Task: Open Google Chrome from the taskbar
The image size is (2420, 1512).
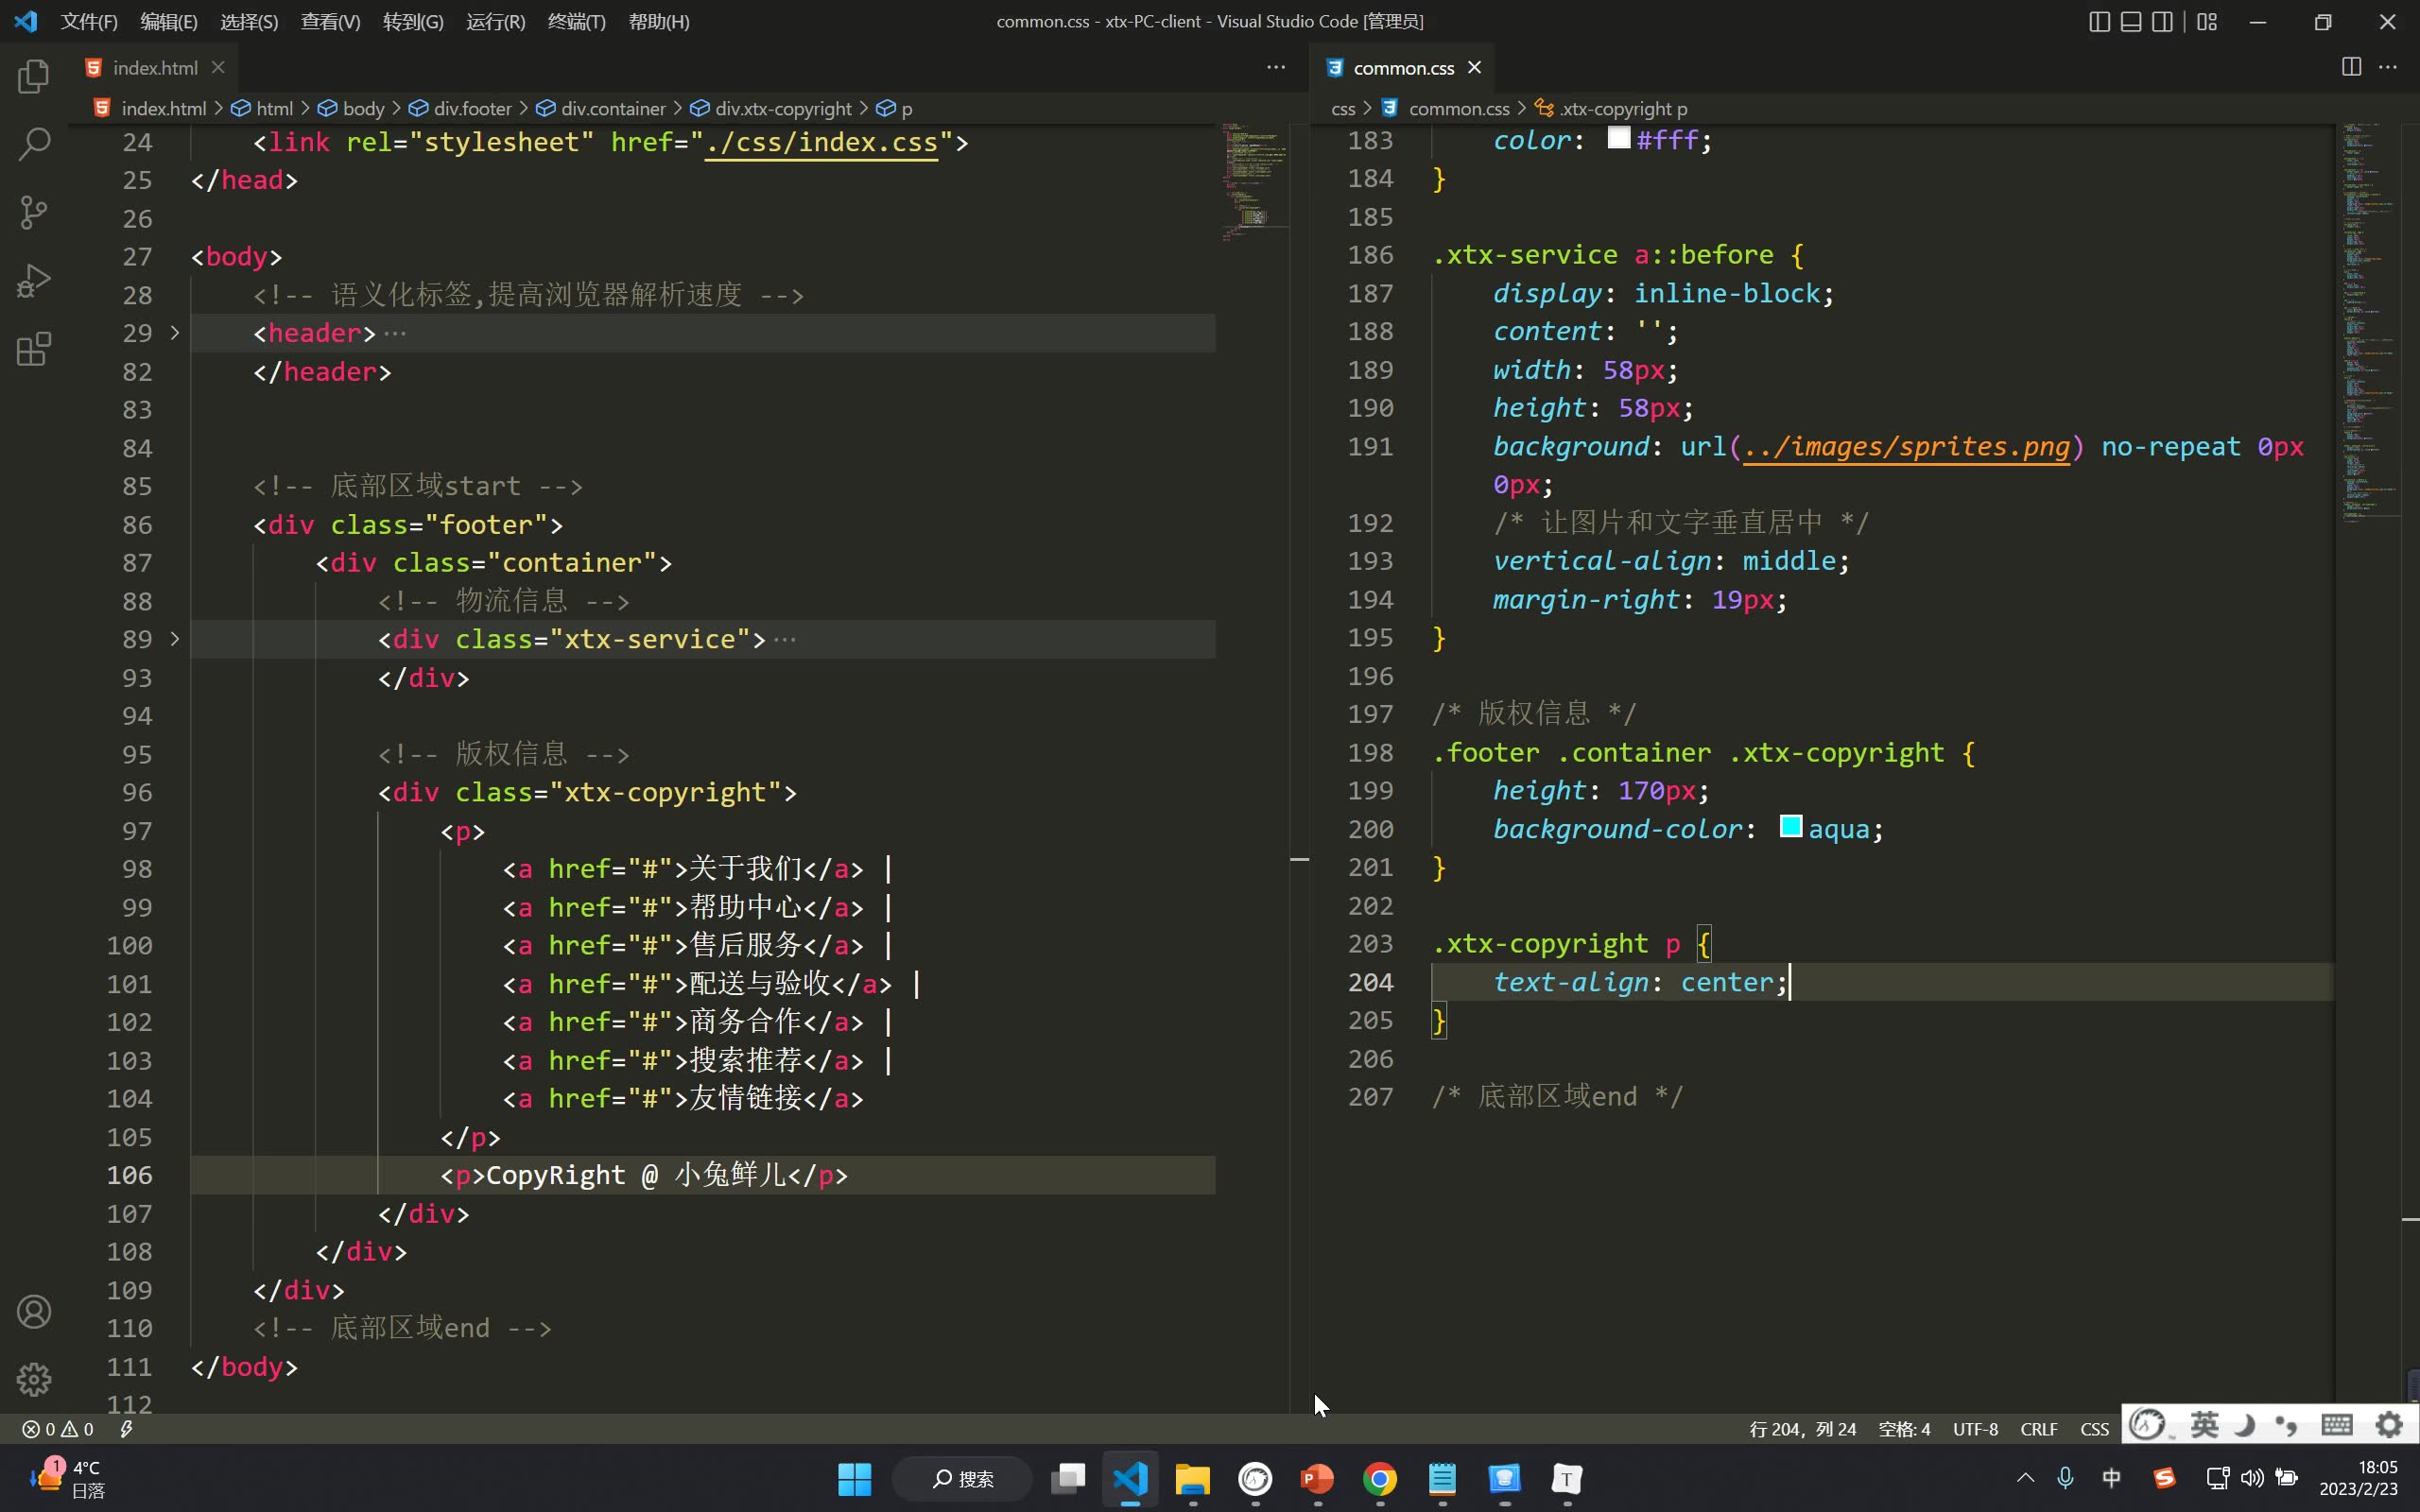Action: pyautogui.click(x=1380, y=1478)
